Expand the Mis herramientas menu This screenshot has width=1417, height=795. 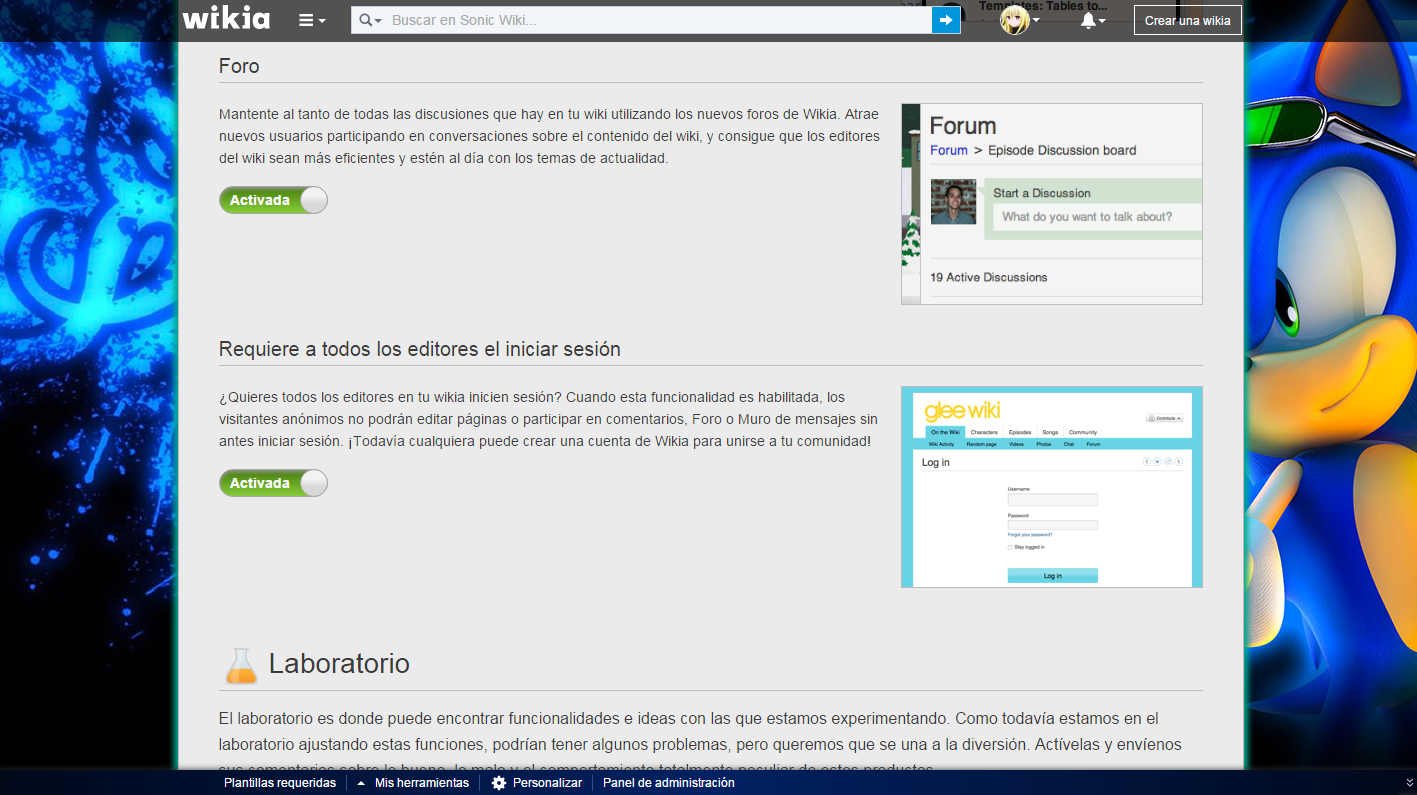point(421,783)
